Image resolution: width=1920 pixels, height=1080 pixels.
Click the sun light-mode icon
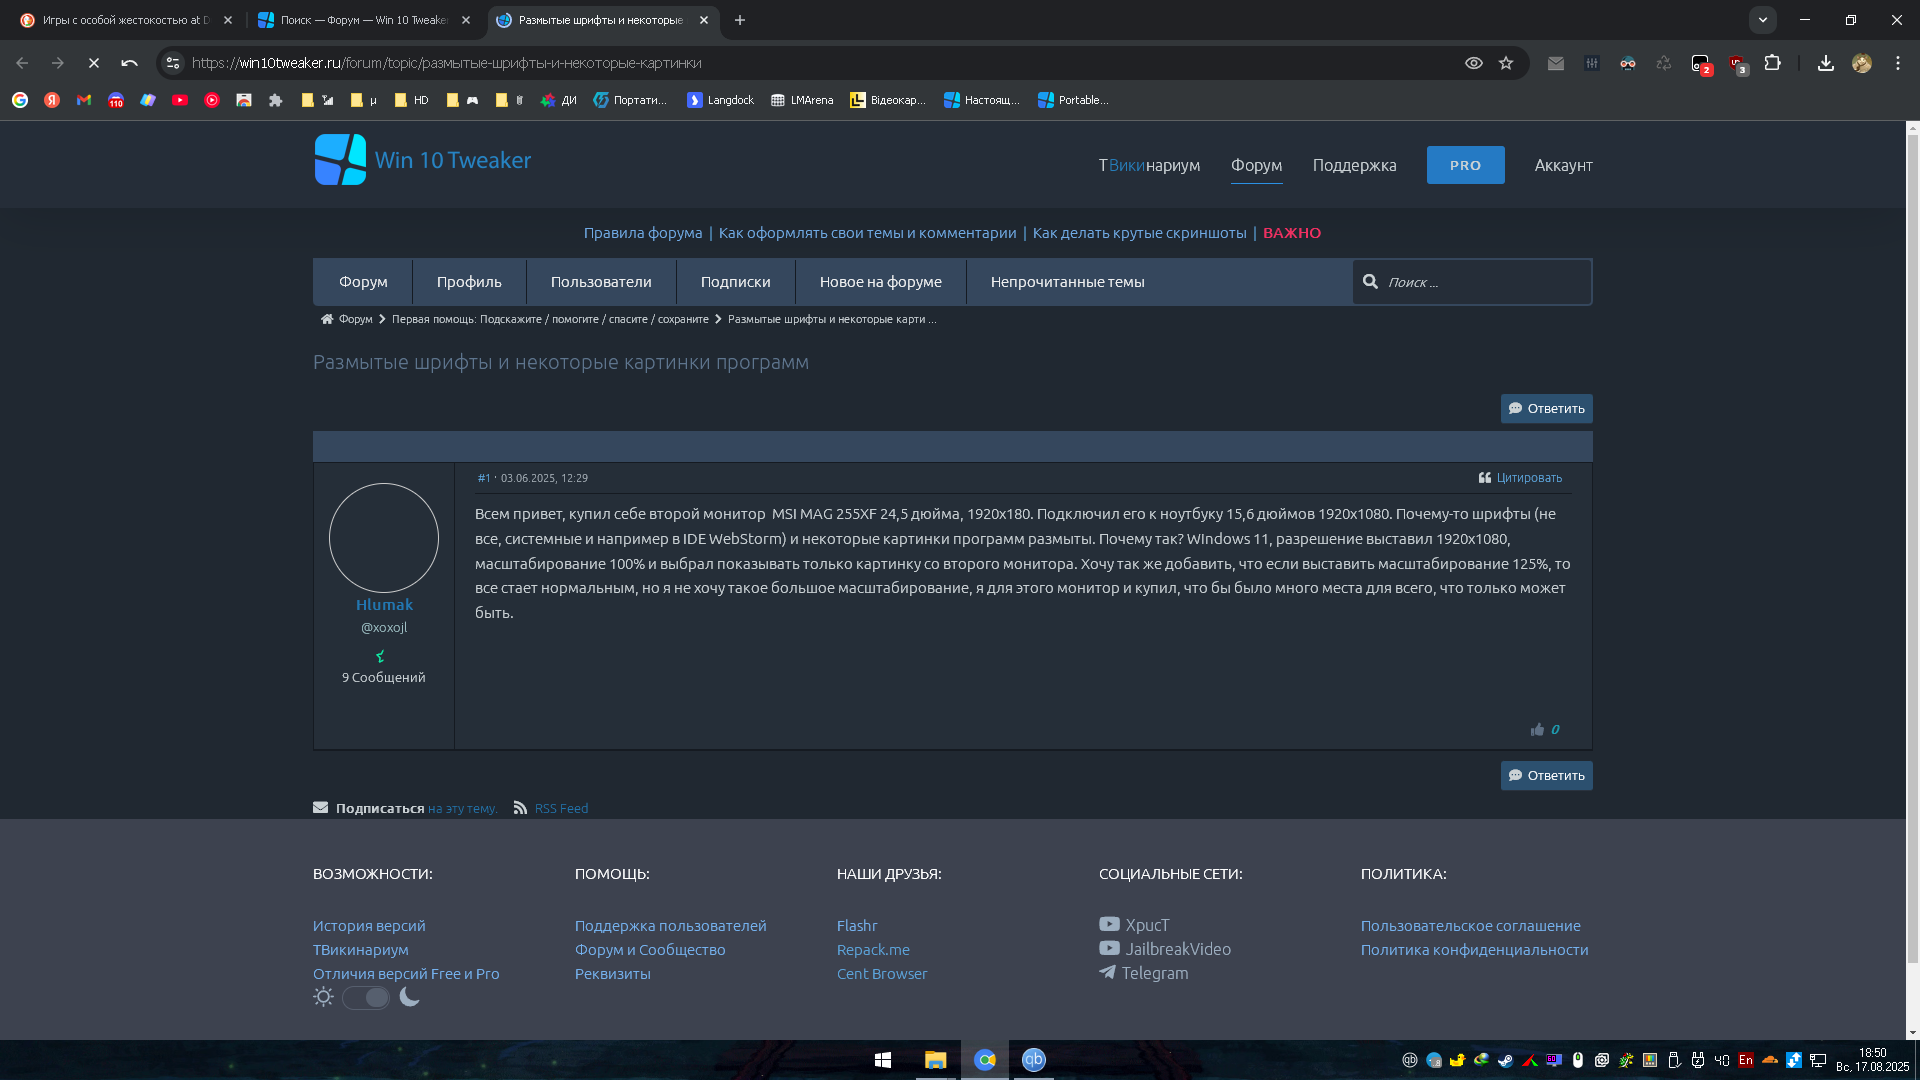point(323,997)
